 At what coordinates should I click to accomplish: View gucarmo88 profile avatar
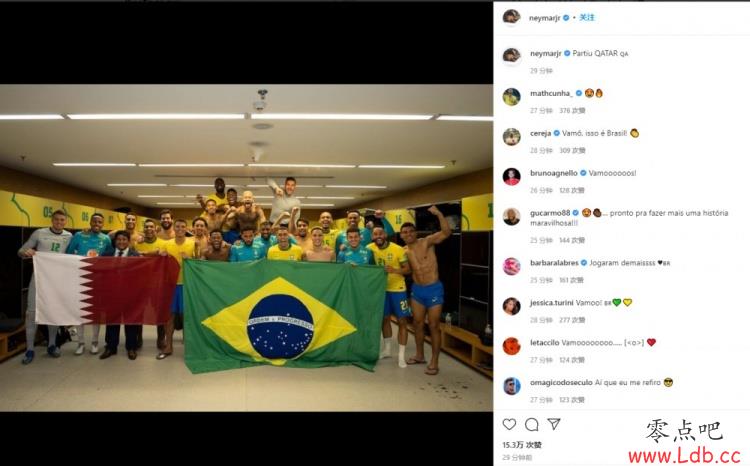coord(511,217)
